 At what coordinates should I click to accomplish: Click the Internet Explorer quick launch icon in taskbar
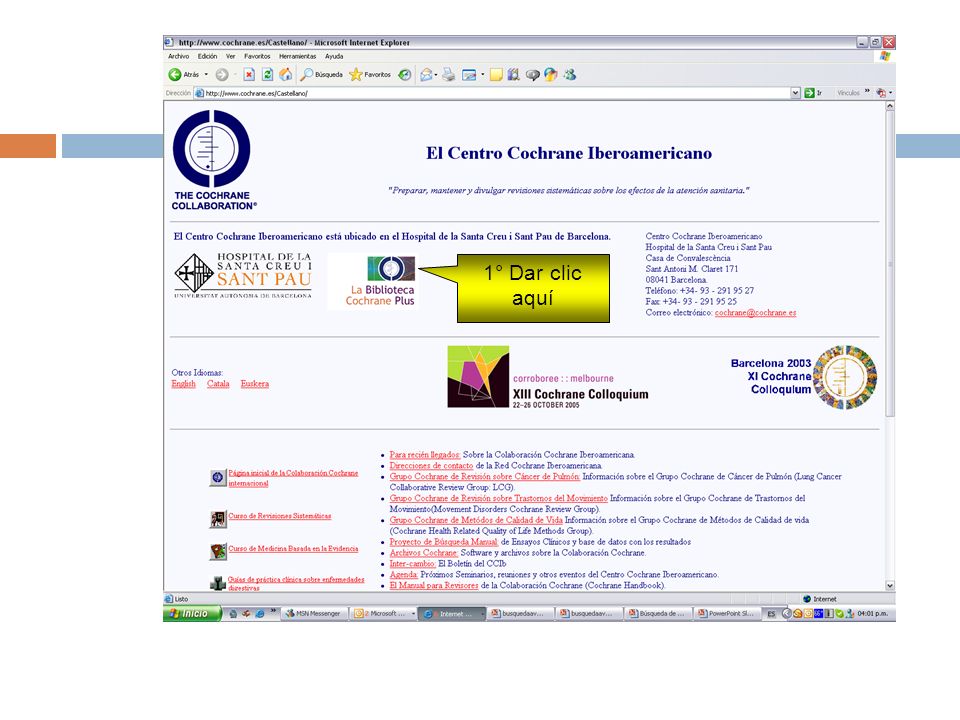(x=260, y=613)
